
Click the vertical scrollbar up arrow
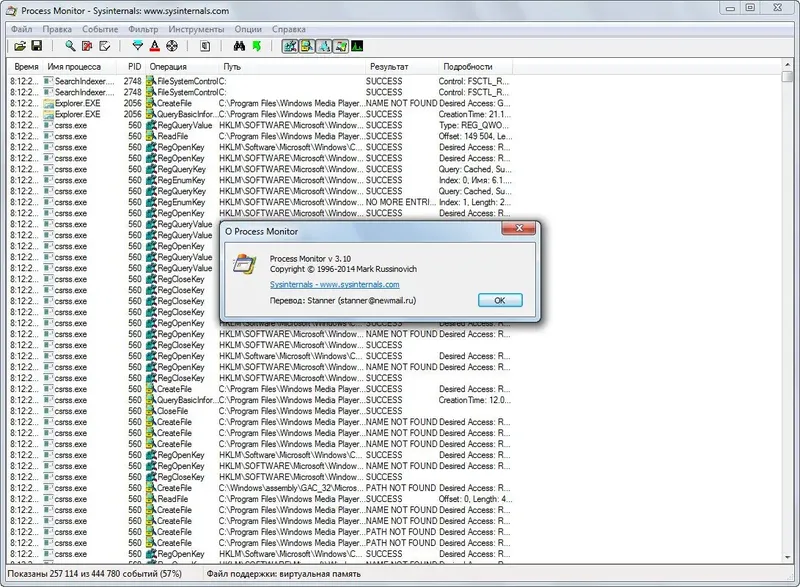point(788,64)
